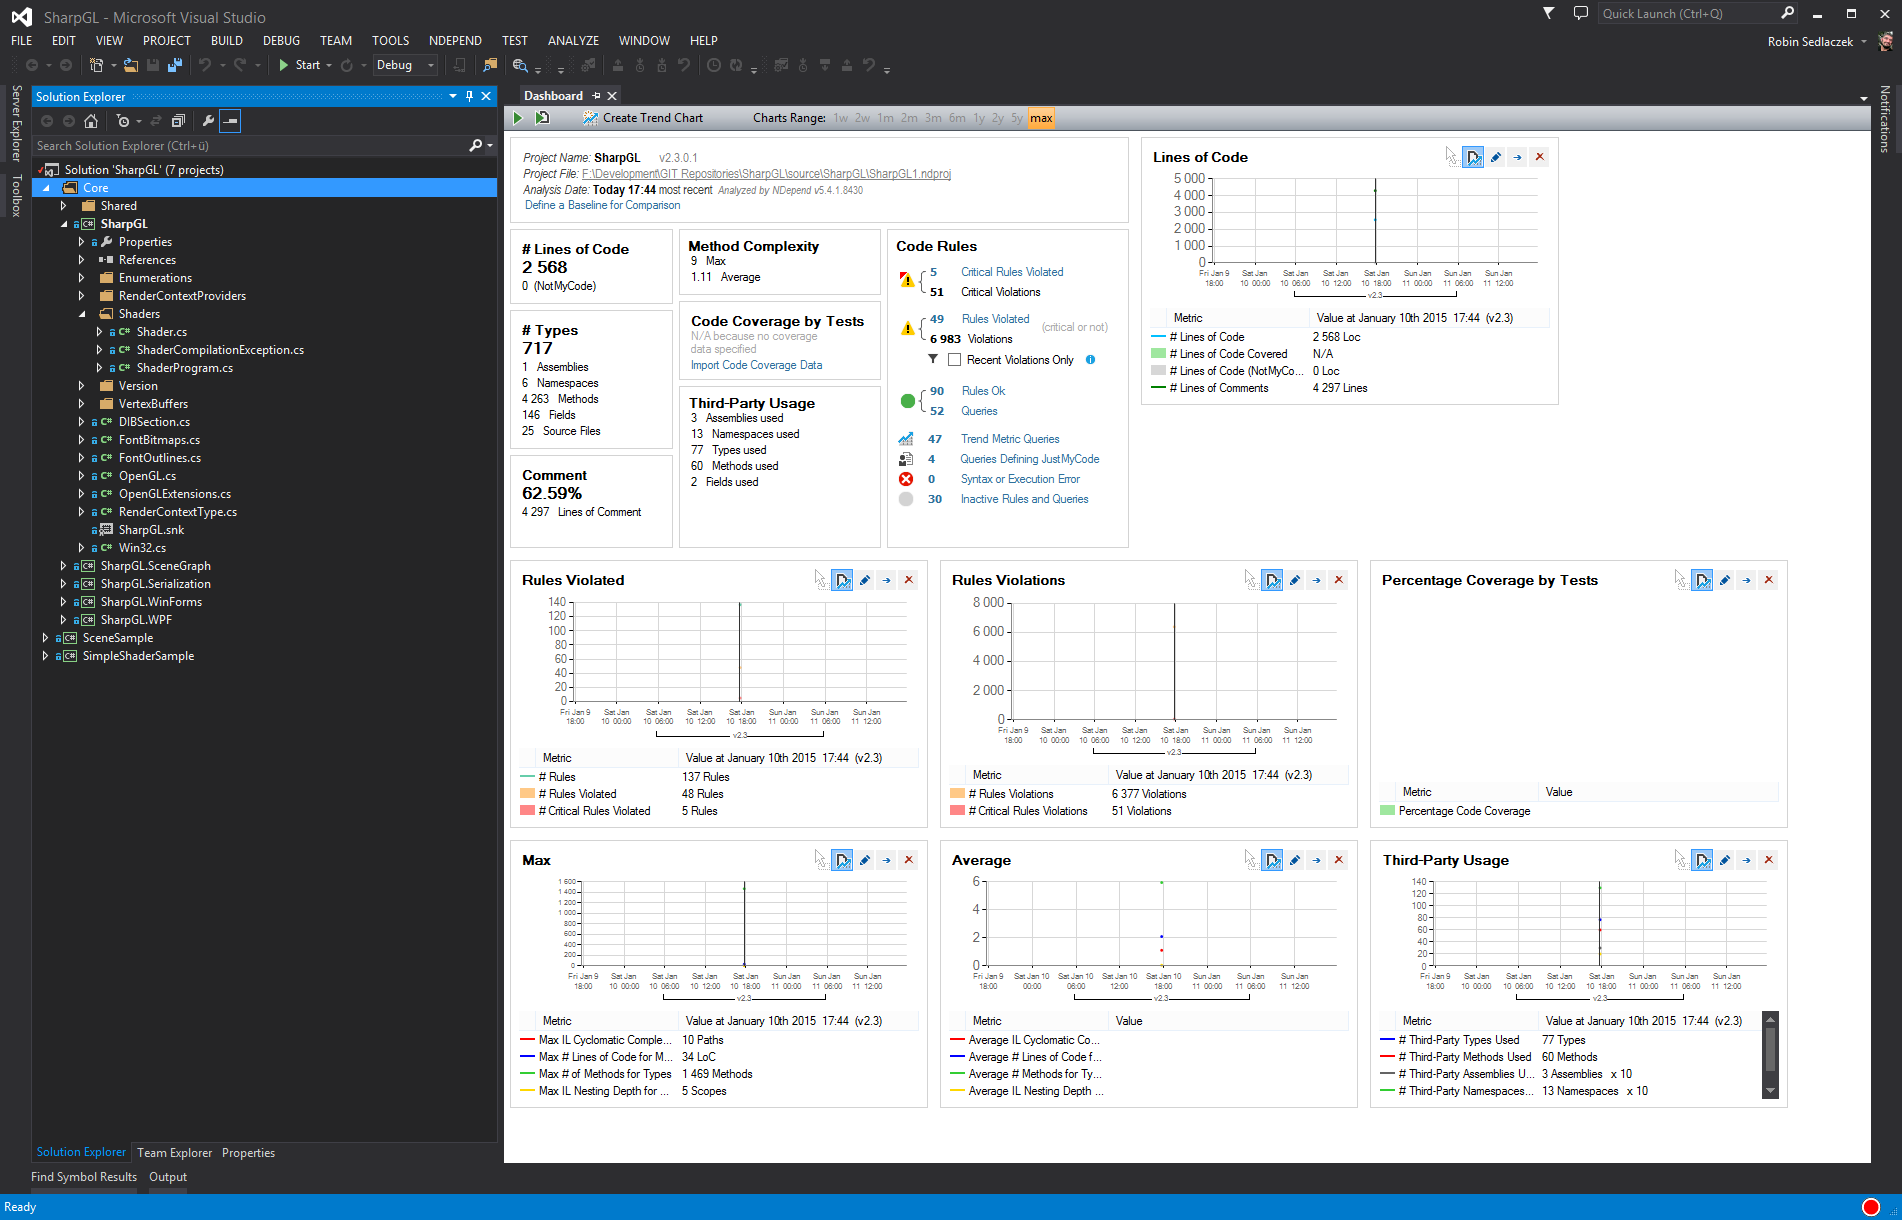Select the 5y charts range
This screenshot has height=1220, width=1902.
tap(1017, 118)
